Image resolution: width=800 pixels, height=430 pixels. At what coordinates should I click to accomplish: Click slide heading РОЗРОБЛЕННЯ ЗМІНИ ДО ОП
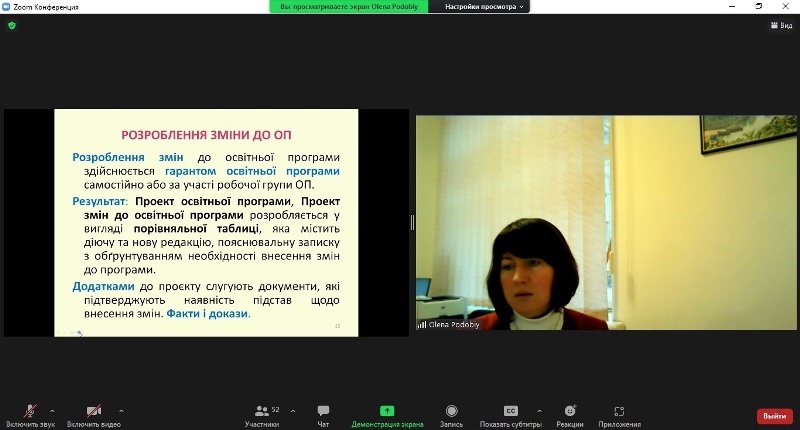coord(206,135)
